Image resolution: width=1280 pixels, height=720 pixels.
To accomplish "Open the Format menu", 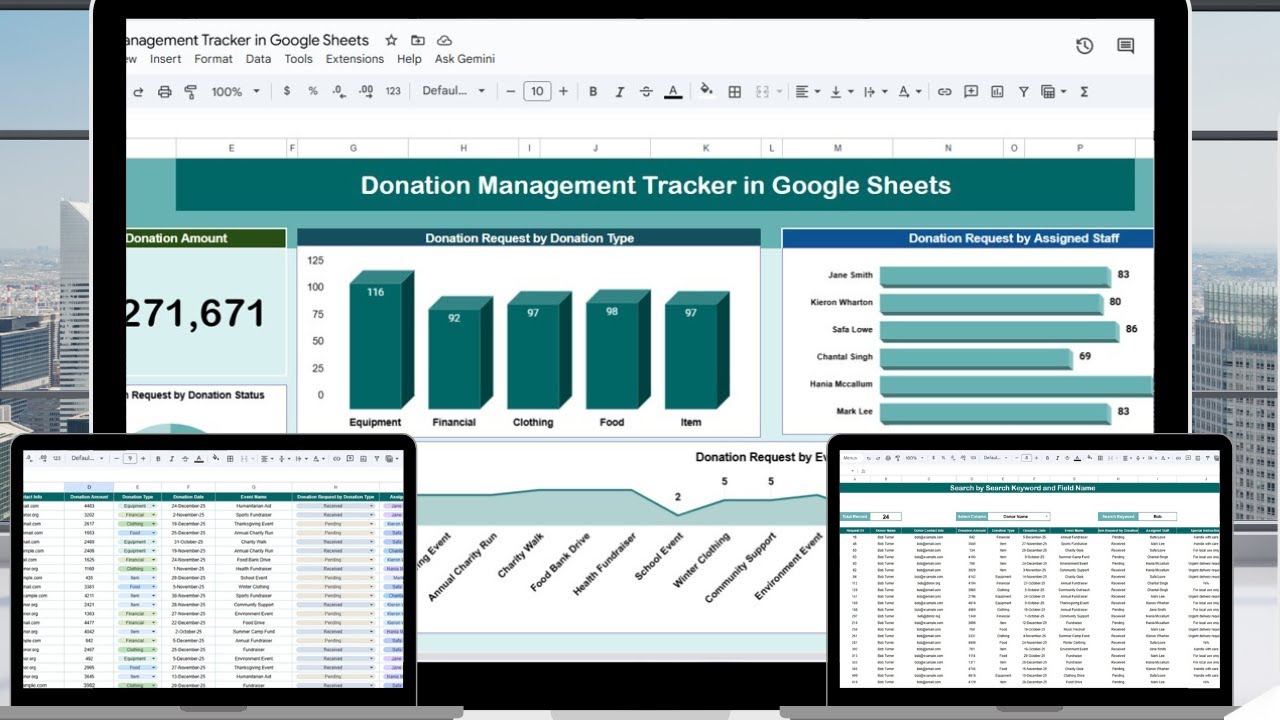I will click(x=213, y=59).
